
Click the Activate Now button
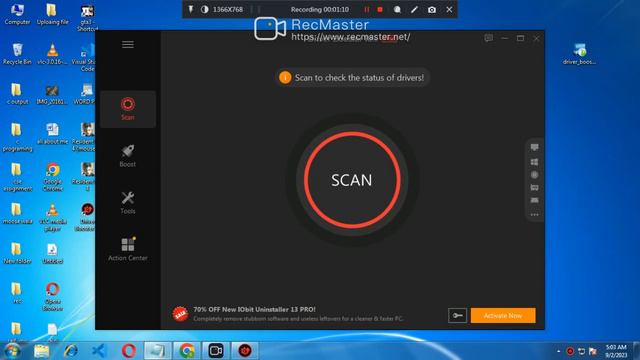point(503,316)
